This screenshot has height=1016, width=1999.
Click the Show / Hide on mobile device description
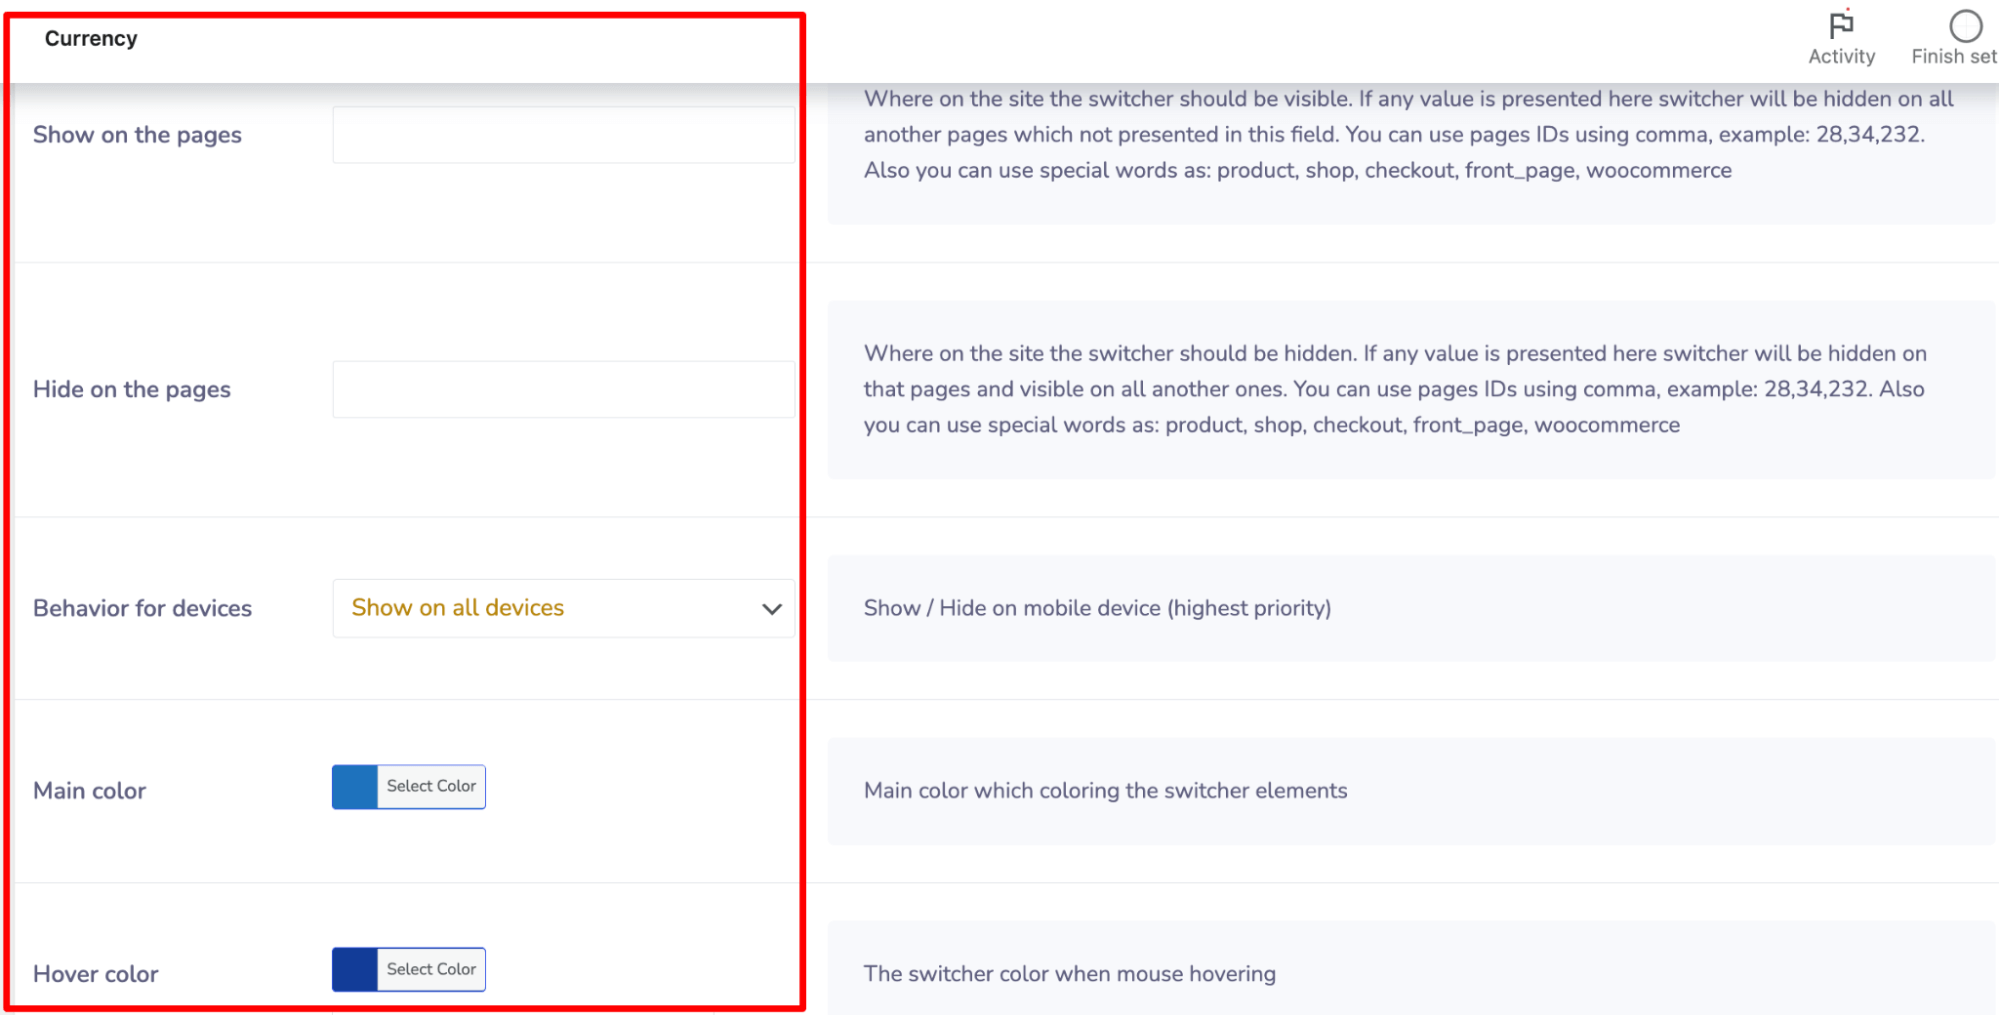1097,608
